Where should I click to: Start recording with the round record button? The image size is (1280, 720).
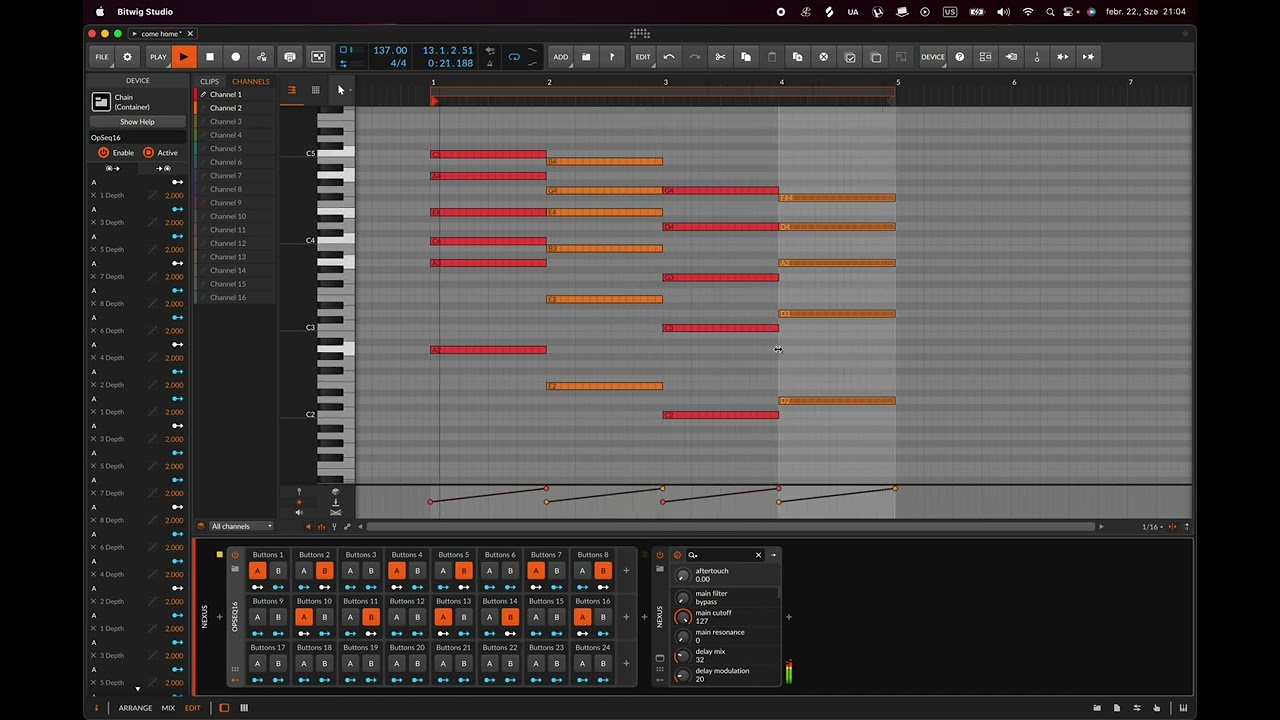(x=236, y=57)
